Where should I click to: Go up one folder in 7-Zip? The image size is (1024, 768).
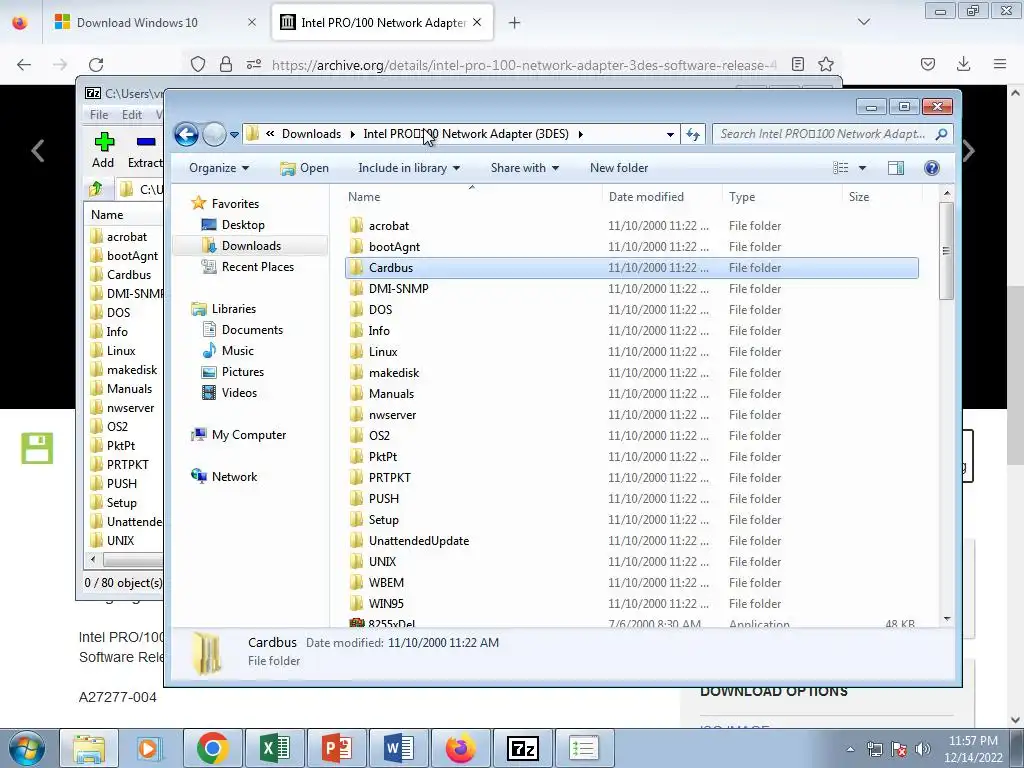coord(96,189)
